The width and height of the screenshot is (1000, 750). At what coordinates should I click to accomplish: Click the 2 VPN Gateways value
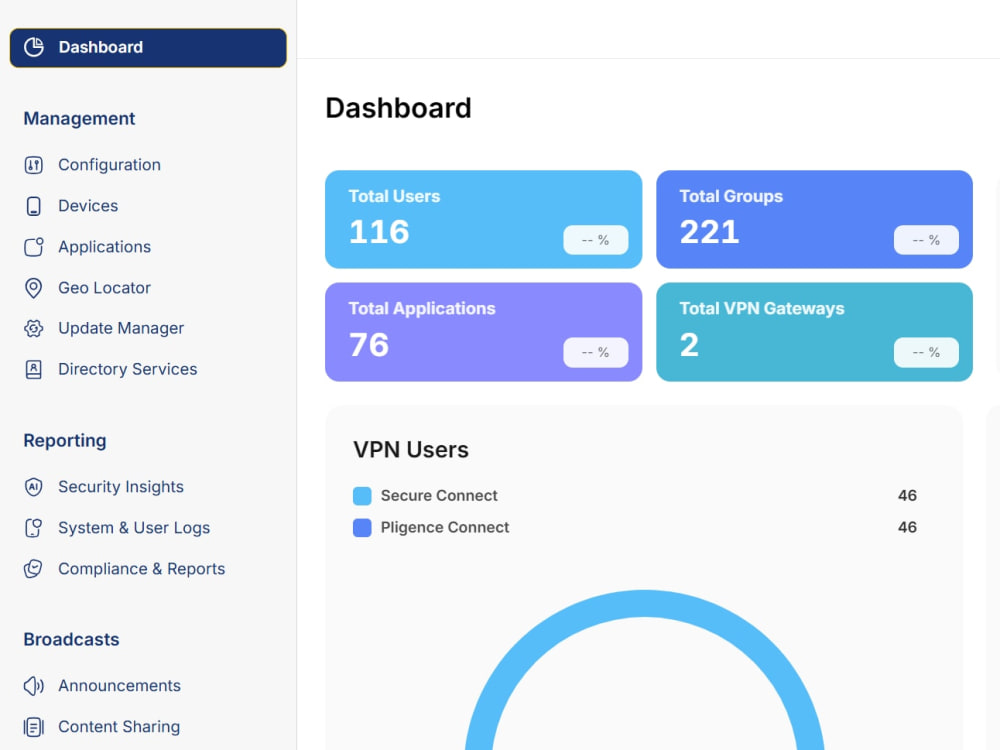[x=689, y=345]
